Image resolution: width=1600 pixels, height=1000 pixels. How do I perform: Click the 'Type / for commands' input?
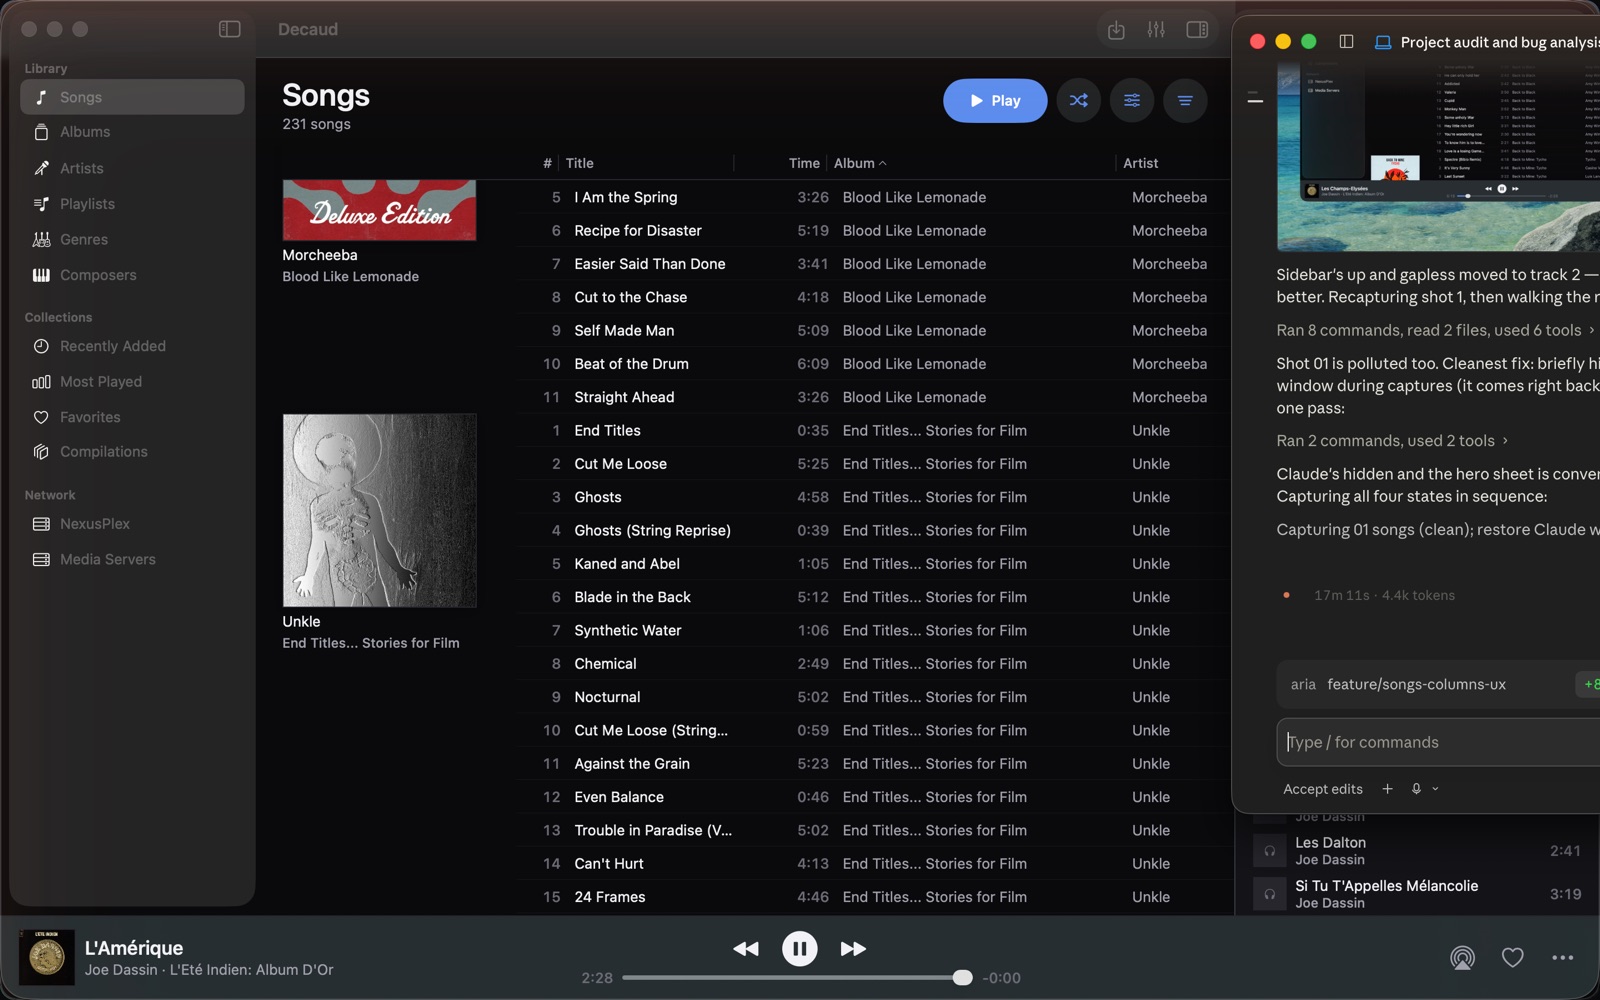coord(1438,743)
